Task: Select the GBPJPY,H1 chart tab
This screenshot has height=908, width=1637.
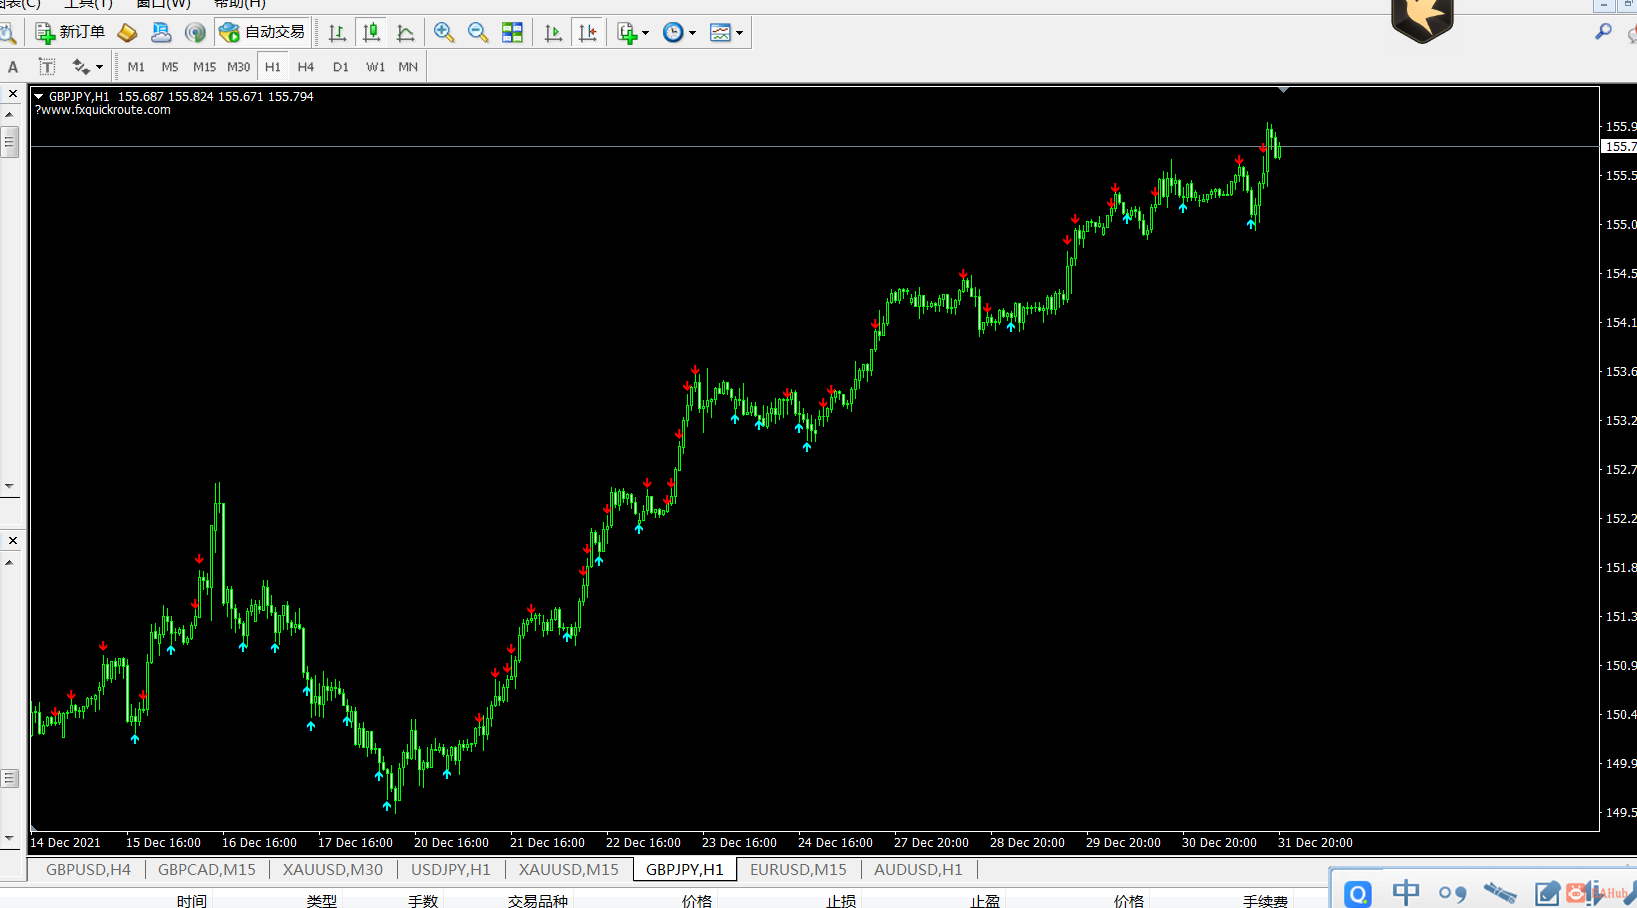Action: click(685, 870)
